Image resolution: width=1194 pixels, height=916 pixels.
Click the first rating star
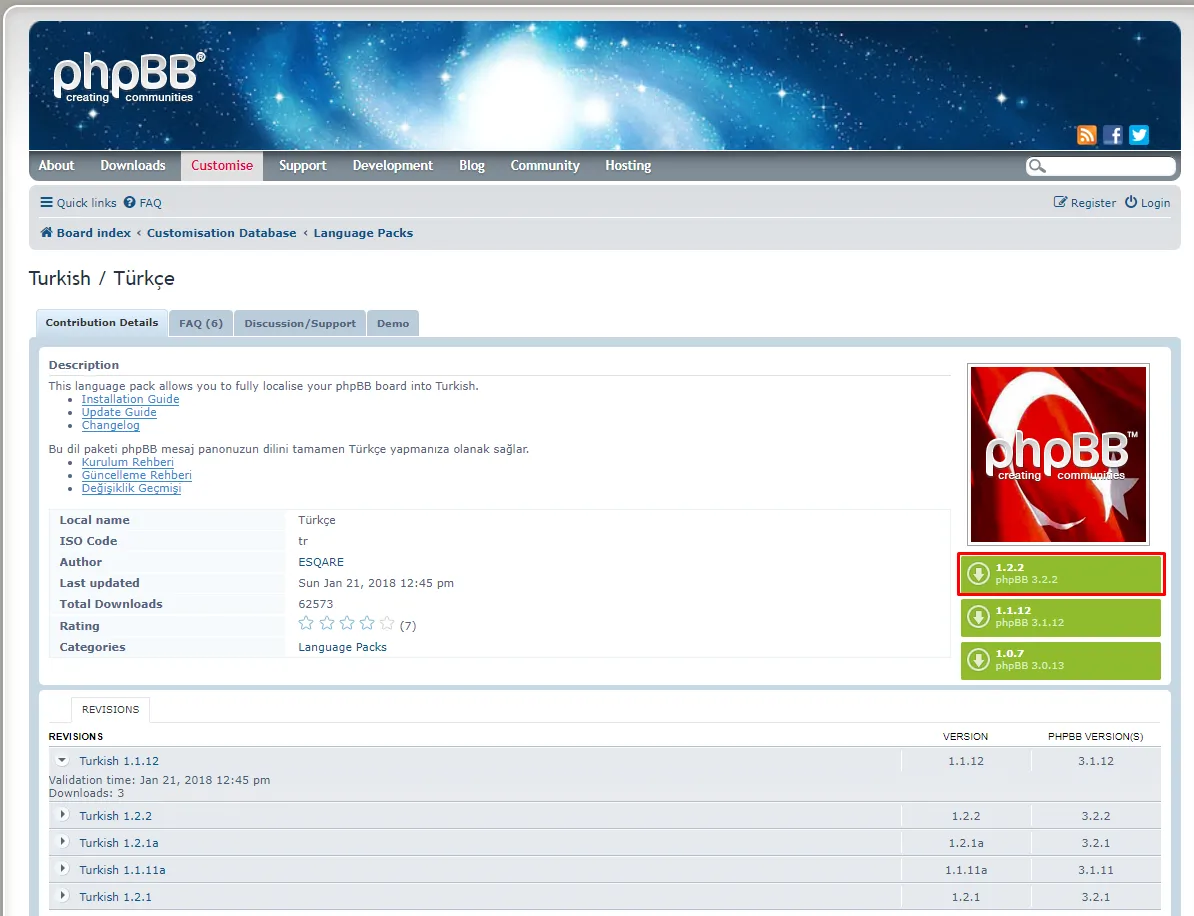(x=306, y=624)
